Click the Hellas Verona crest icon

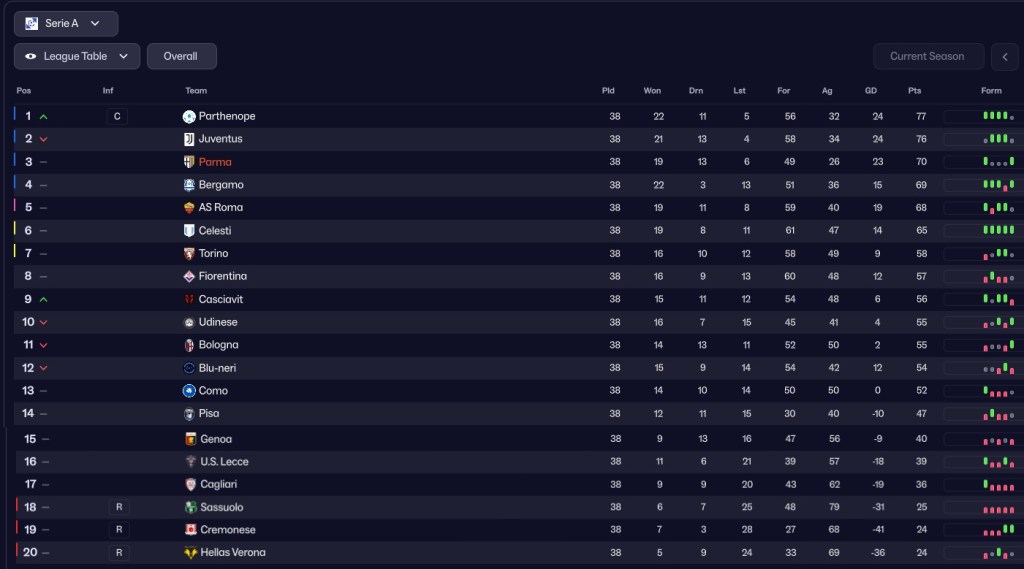(x=191, y=553)
